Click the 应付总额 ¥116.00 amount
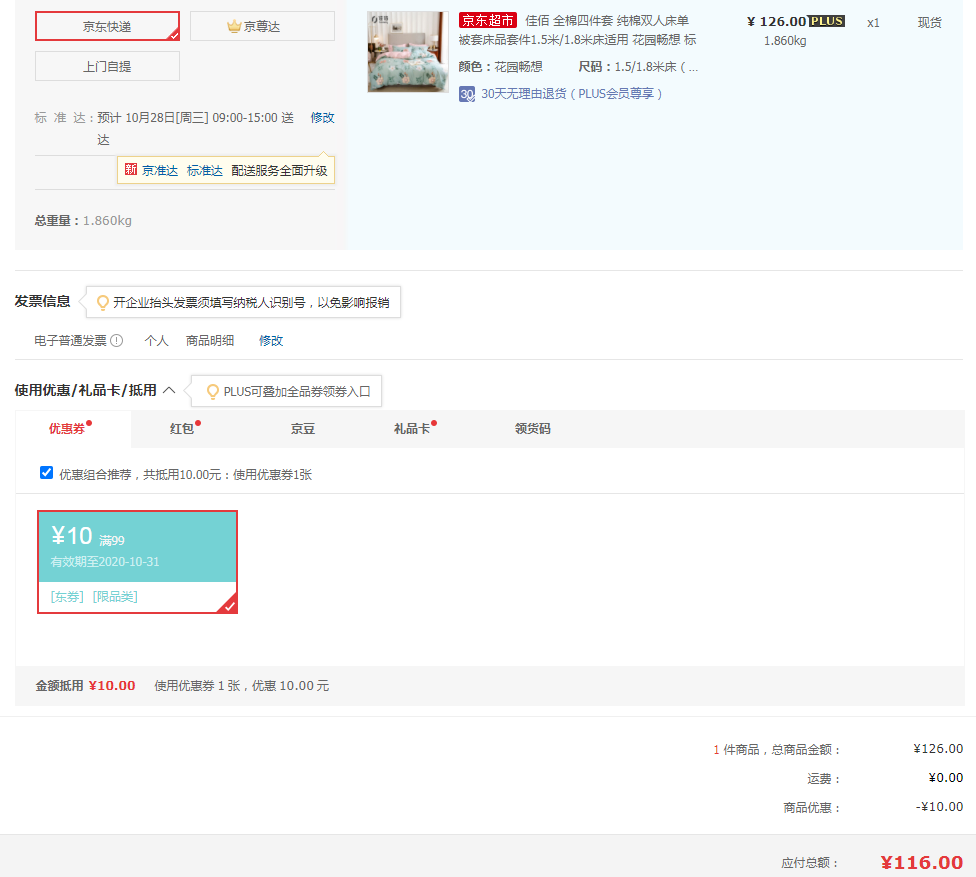976x877 pixels. click(x=922, y=863)
